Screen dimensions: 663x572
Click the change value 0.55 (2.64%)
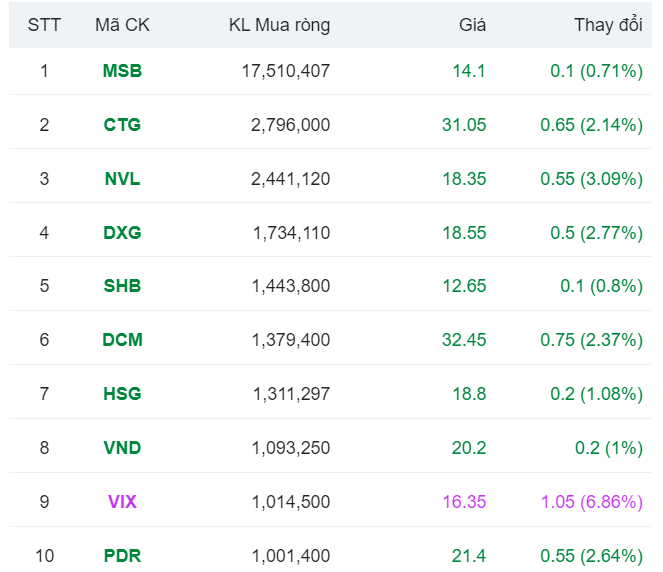(592, 556)
